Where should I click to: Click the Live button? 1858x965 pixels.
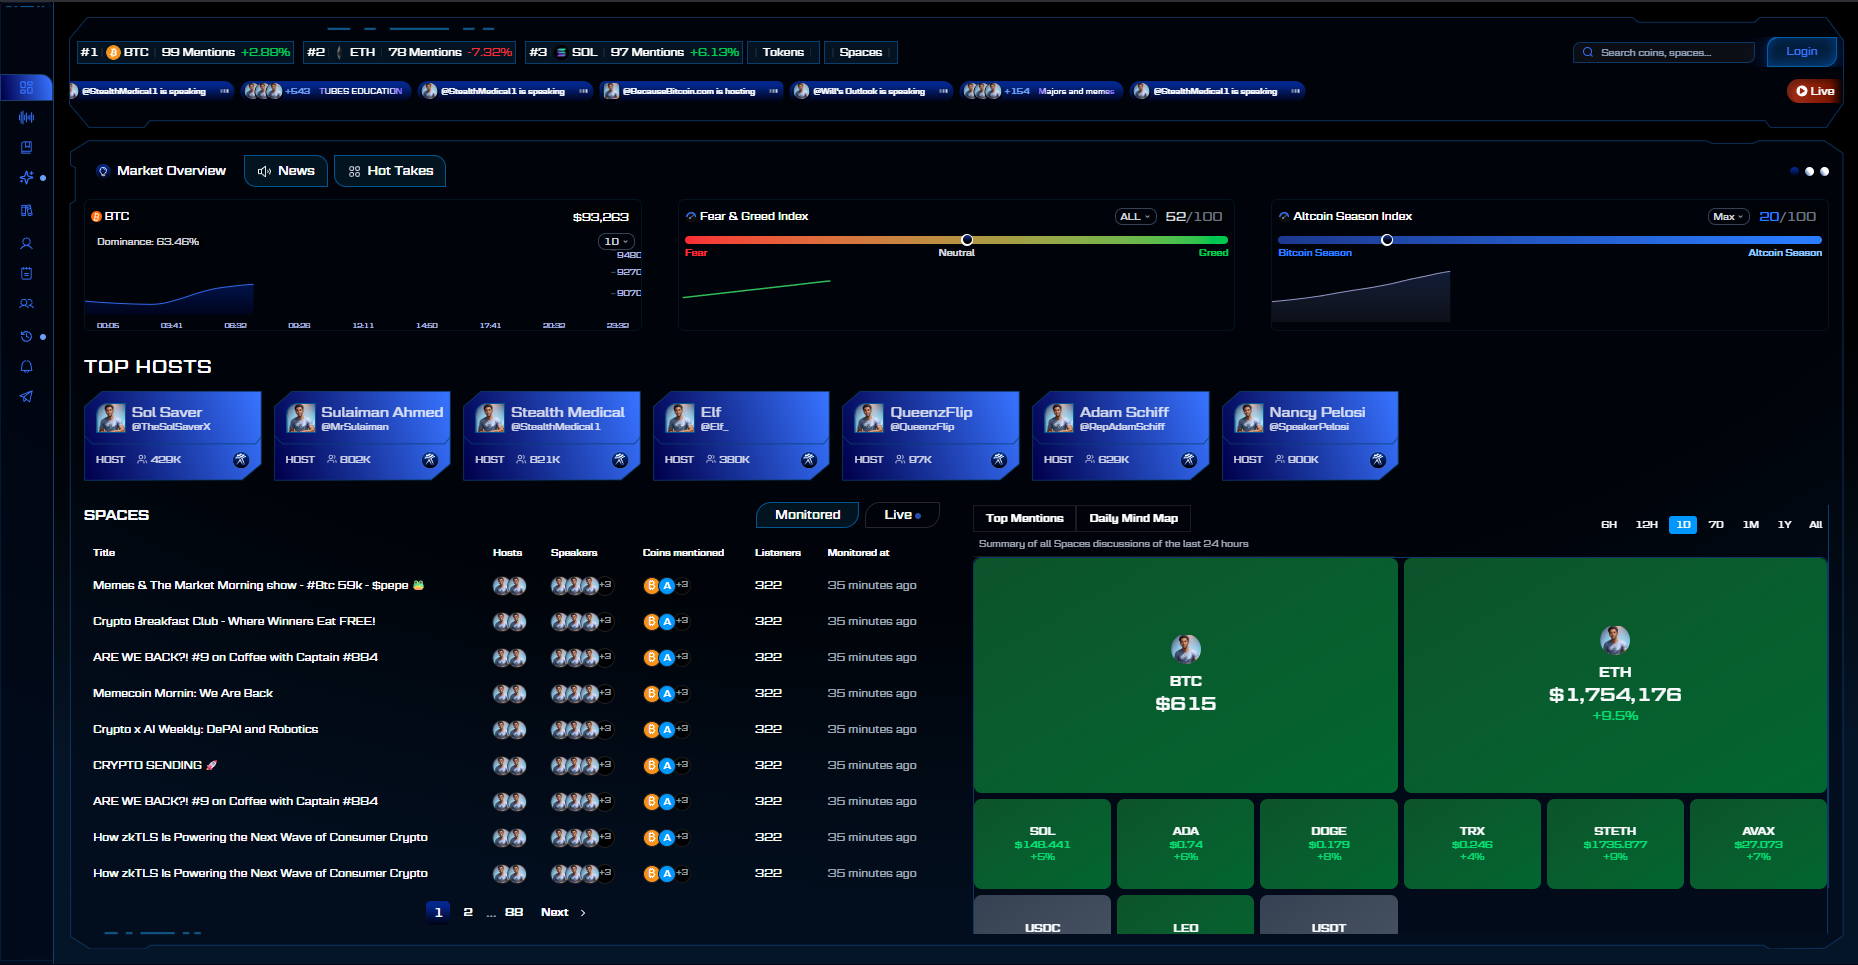pos(1815,91)
